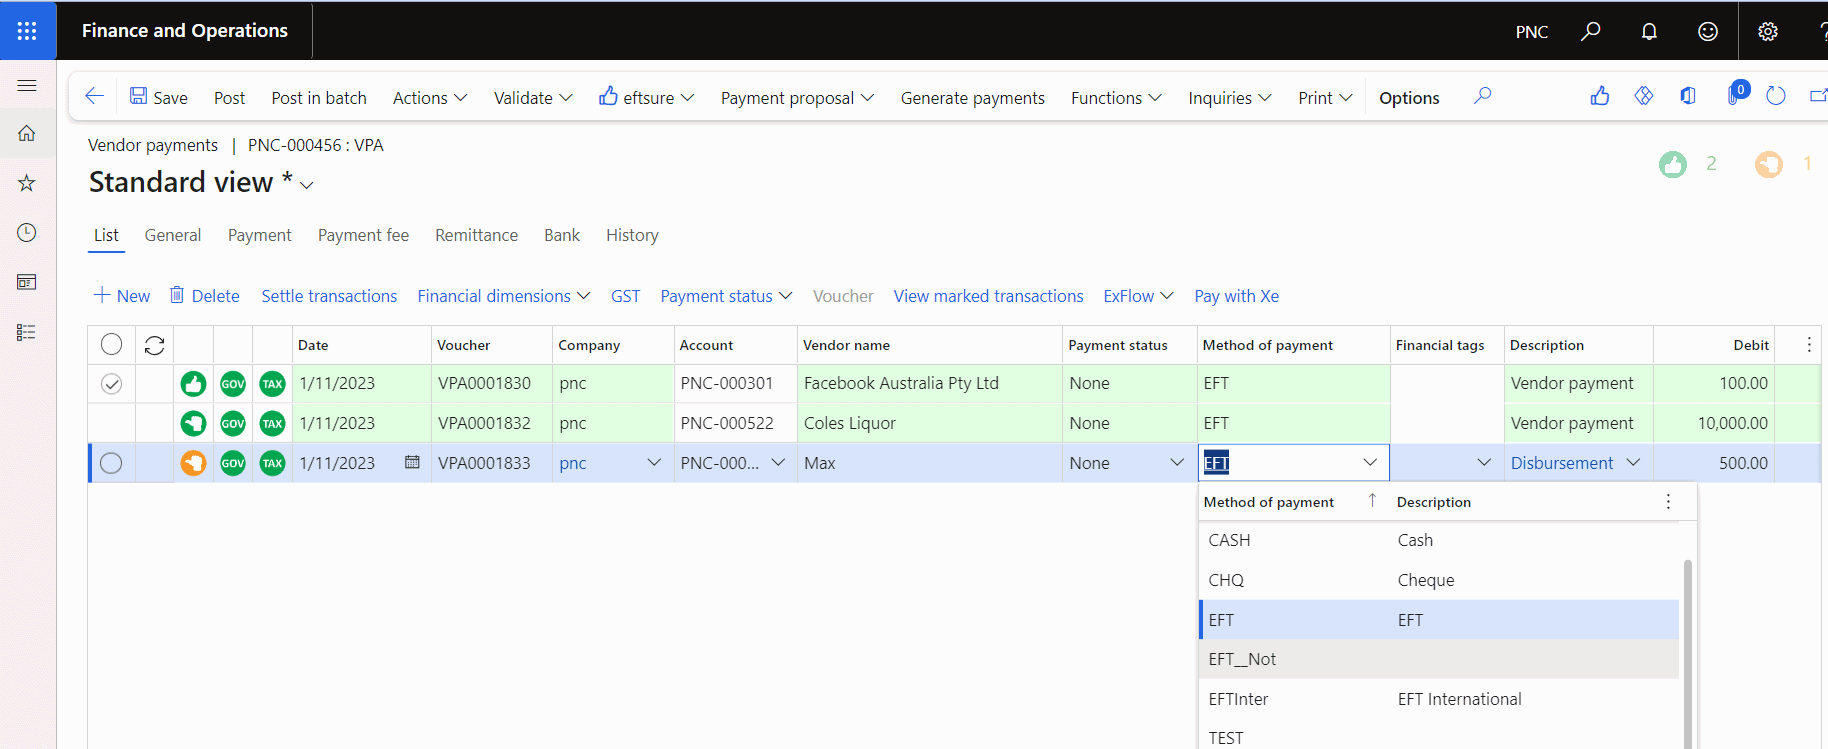
Task: Select the row marker for VPA0001833
Action: click(111, 463)
